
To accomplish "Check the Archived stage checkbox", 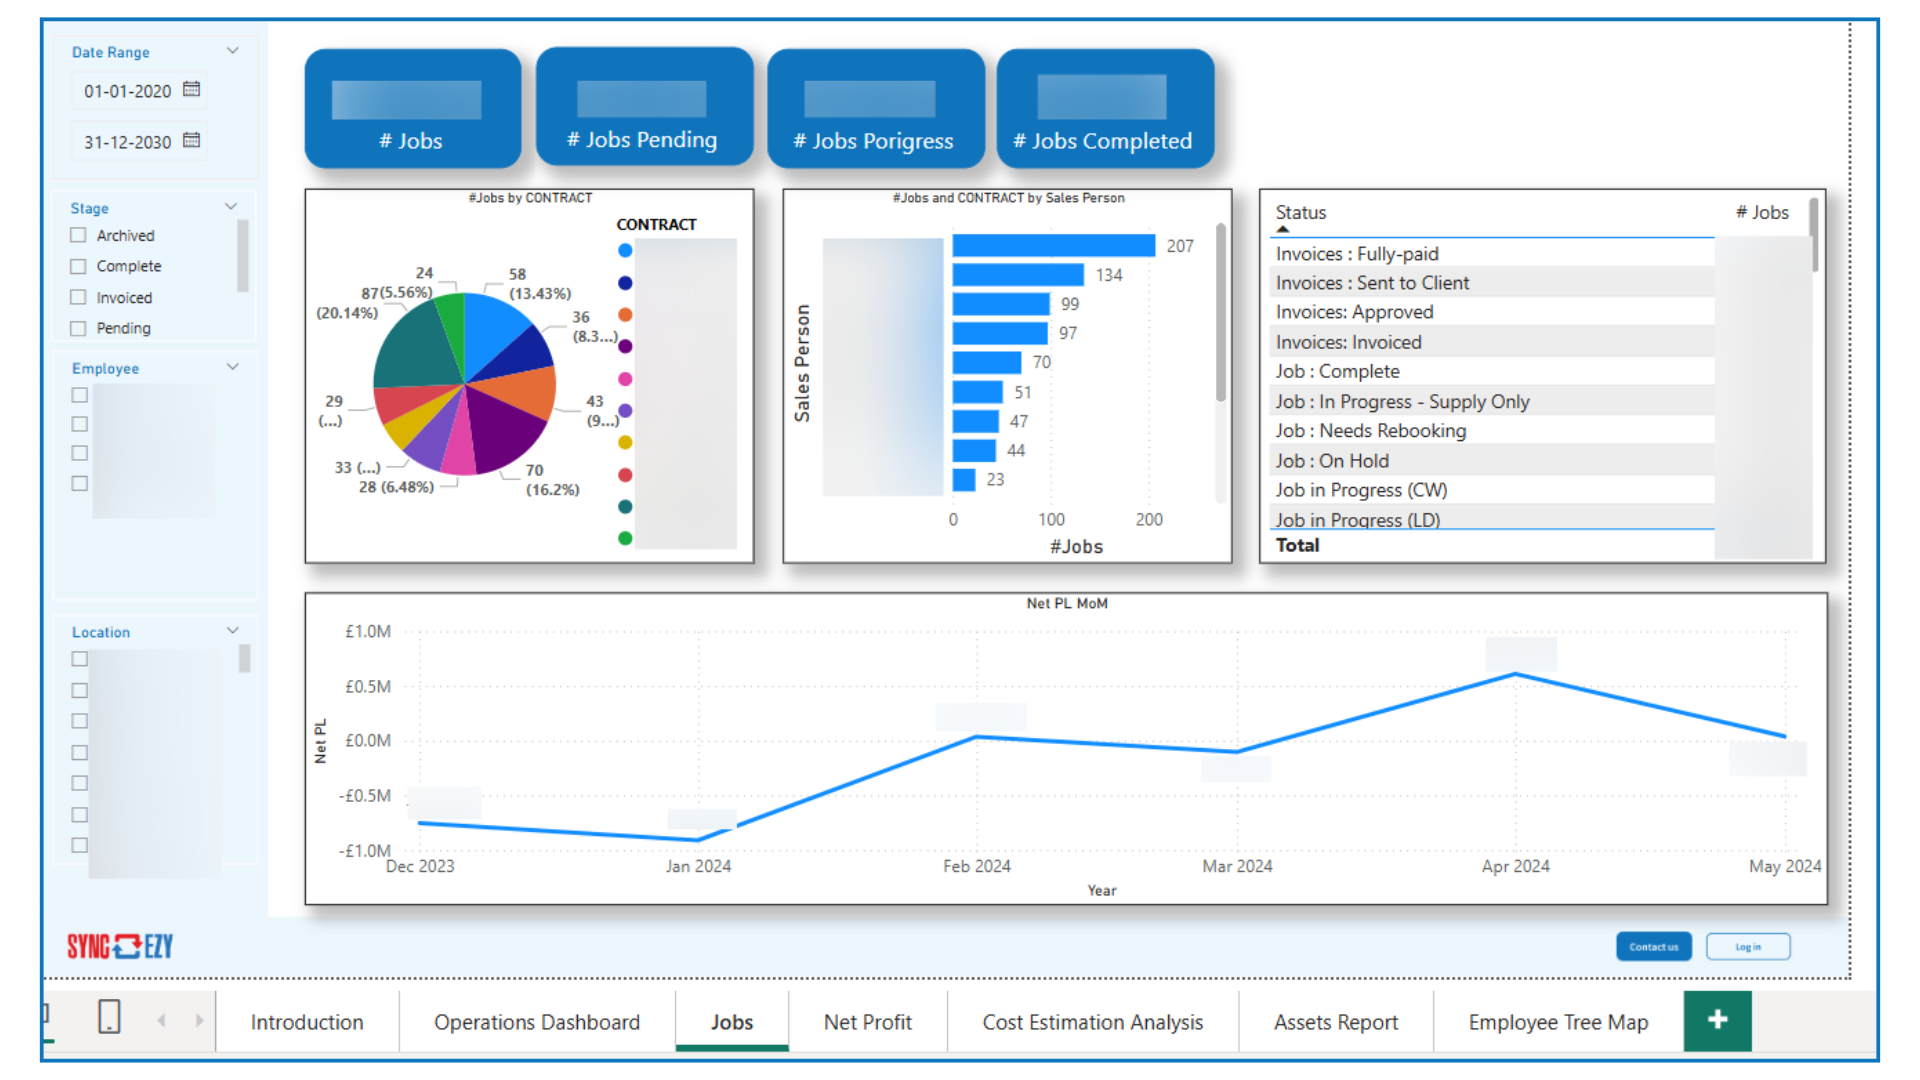I will (x=79, y=235).
